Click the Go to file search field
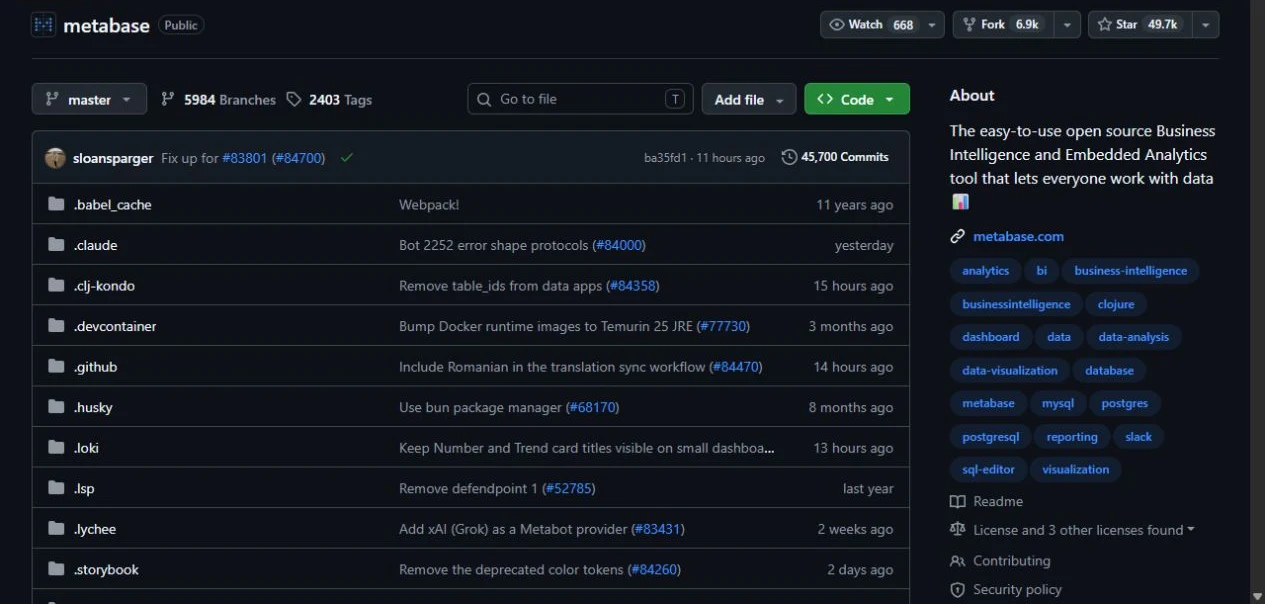 pos(580,99)
